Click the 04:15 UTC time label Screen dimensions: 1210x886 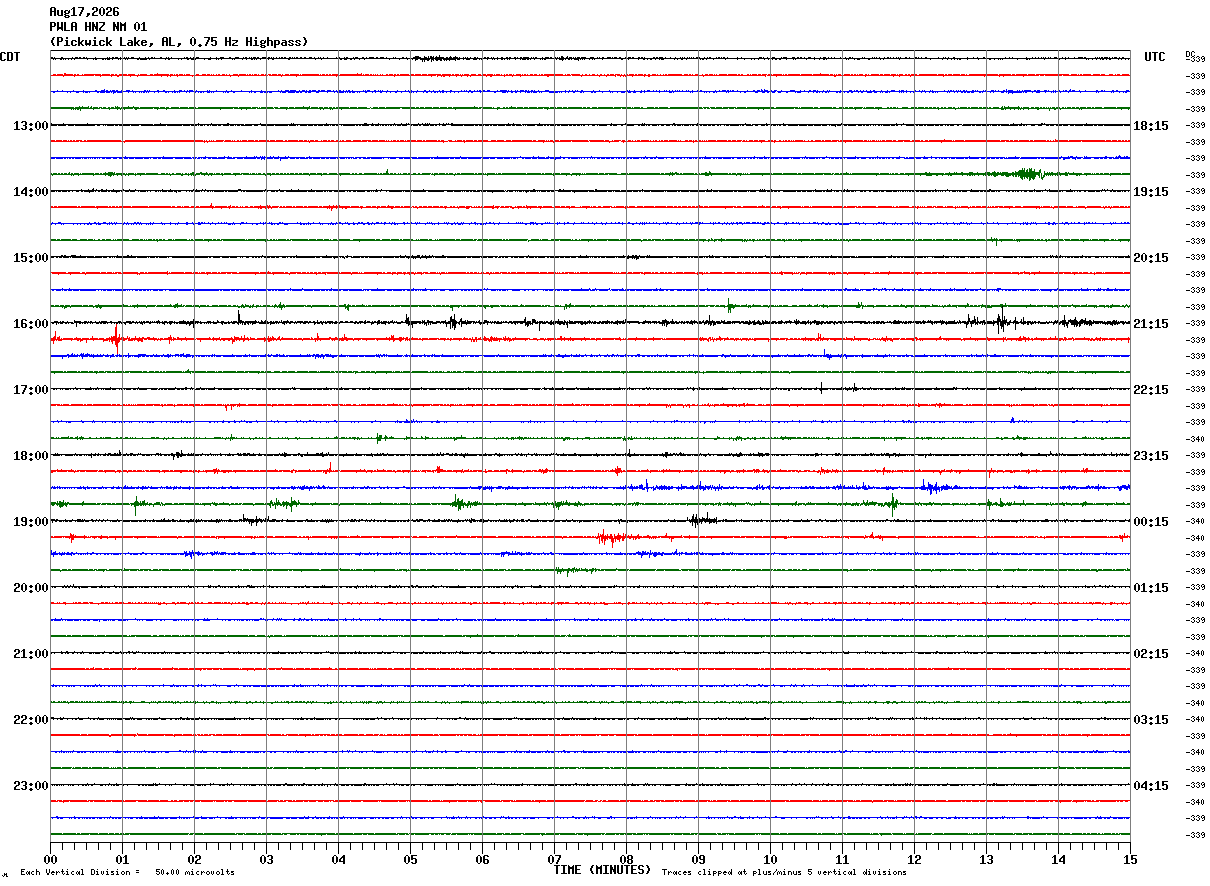coord(1151,786)
